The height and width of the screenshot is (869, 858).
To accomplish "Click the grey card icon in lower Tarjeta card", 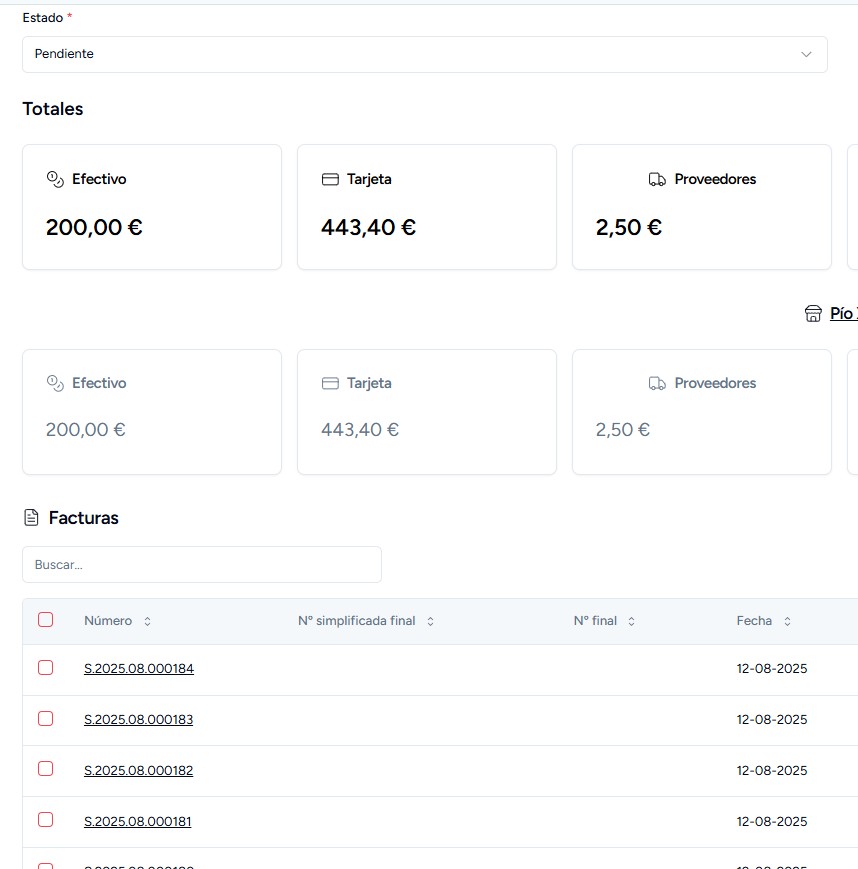I will 330,383.
